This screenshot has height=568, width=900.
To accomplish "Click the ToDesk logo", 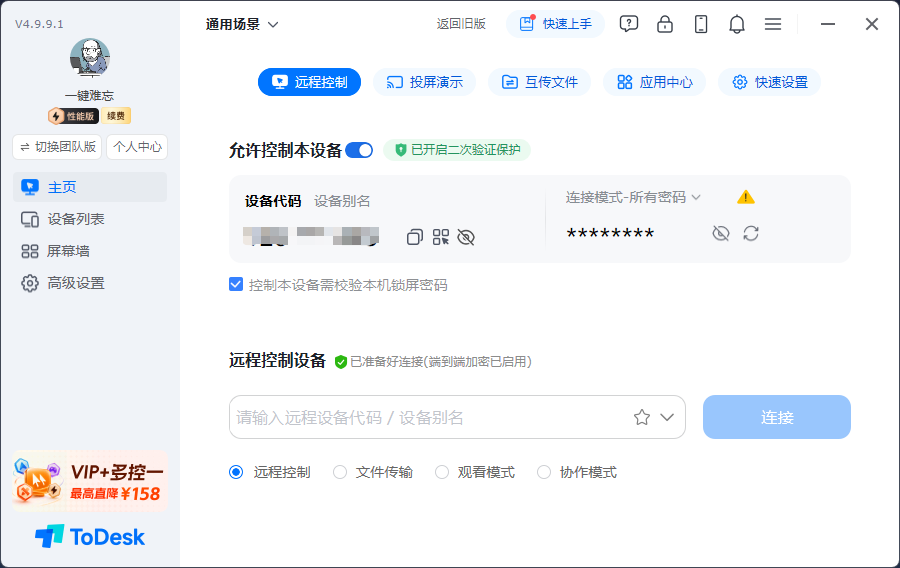I will (90, 536).
